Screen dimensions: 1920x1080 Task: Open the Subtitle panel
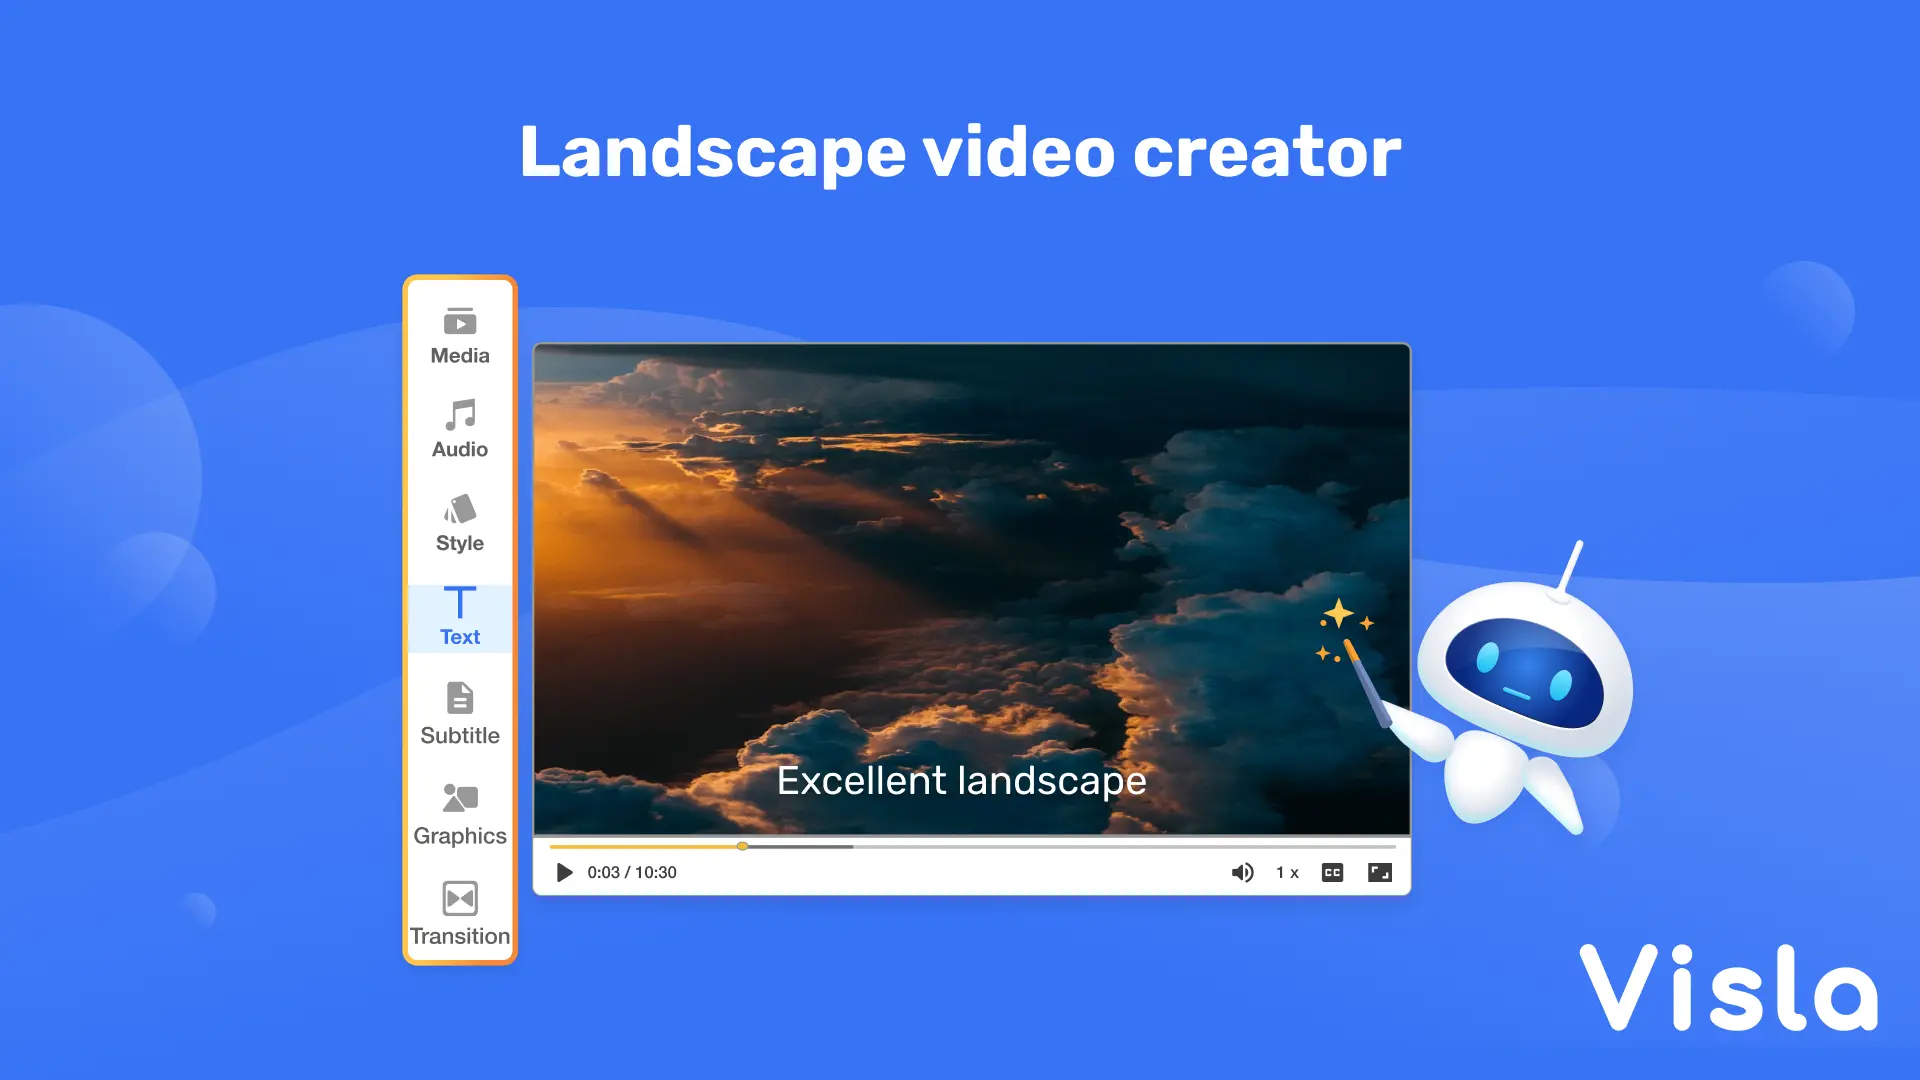pos(459,715)
